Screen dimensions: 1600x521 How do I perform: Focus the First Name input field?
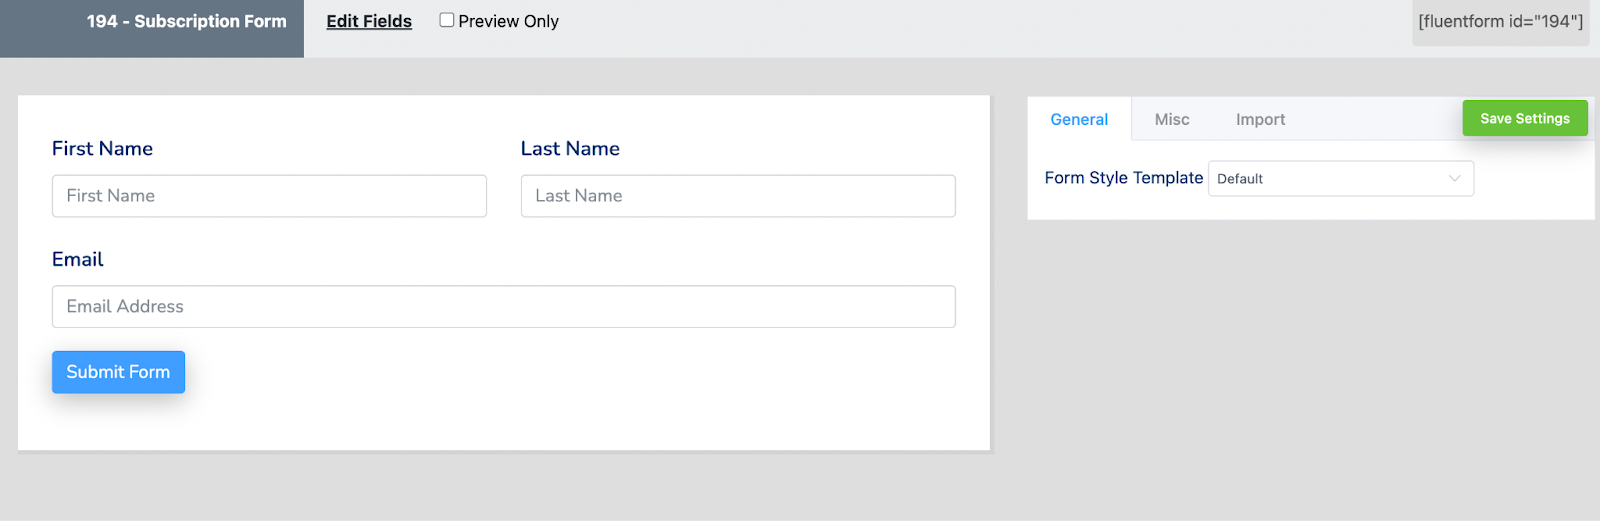click(269, 196)
